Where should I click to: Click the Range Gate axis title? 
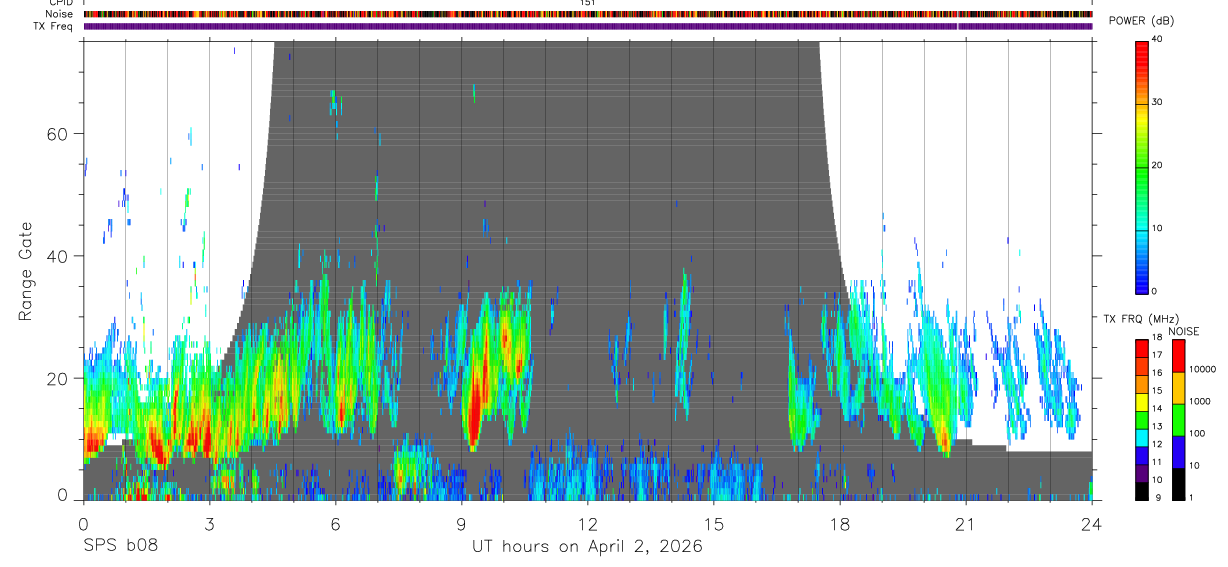[24, 271]
